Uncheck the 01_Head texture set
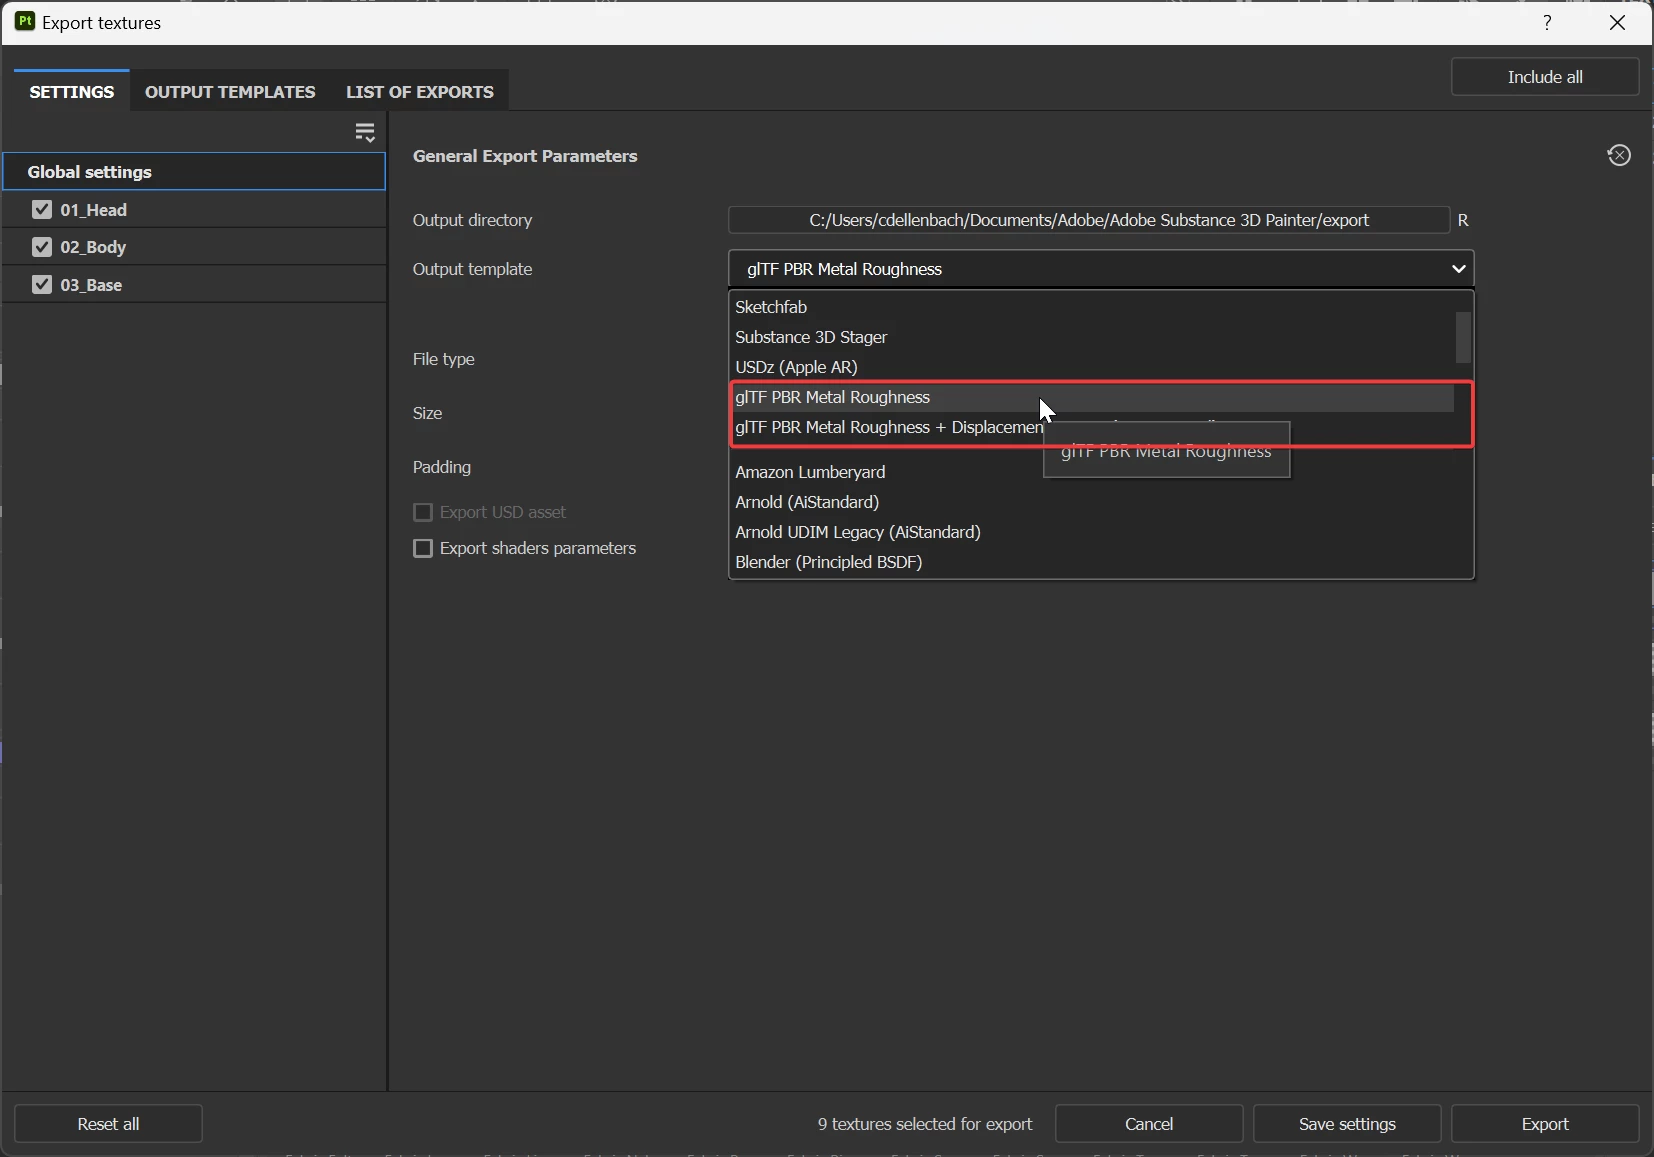Screen dimensions: 1654x1157 tap(42, 209)
